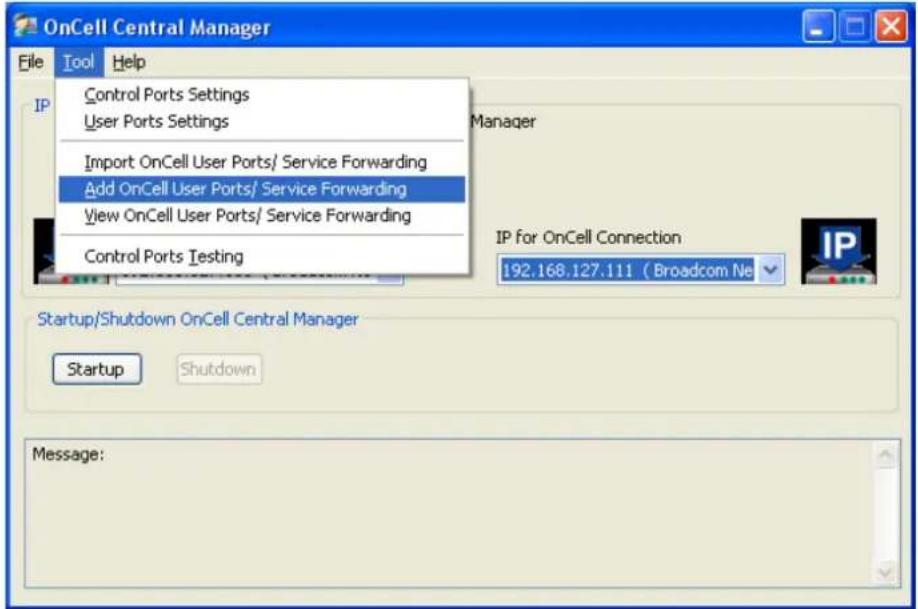918x609 pixels.
Task: Maximize the OnCell Central Manager window
Action: [854, 27]
